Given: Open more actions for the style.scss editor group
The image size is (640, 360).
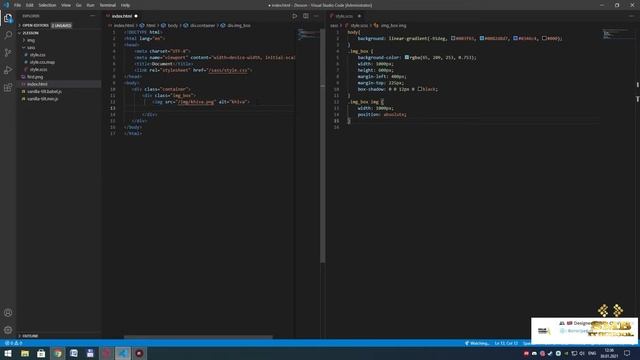Looking at the screenshot, I should 632,16.
